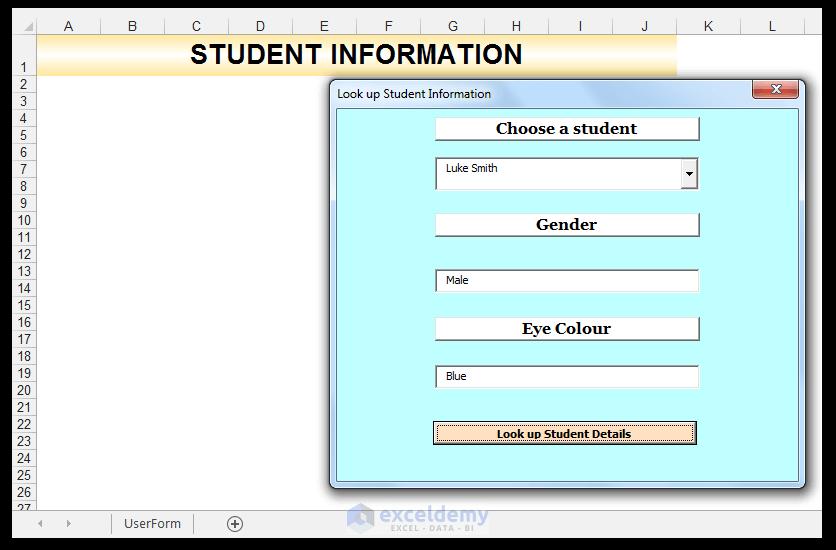Click the STUDENT INFORMATION title cell
Screen dimensions: 836x550
click(357, 55)
